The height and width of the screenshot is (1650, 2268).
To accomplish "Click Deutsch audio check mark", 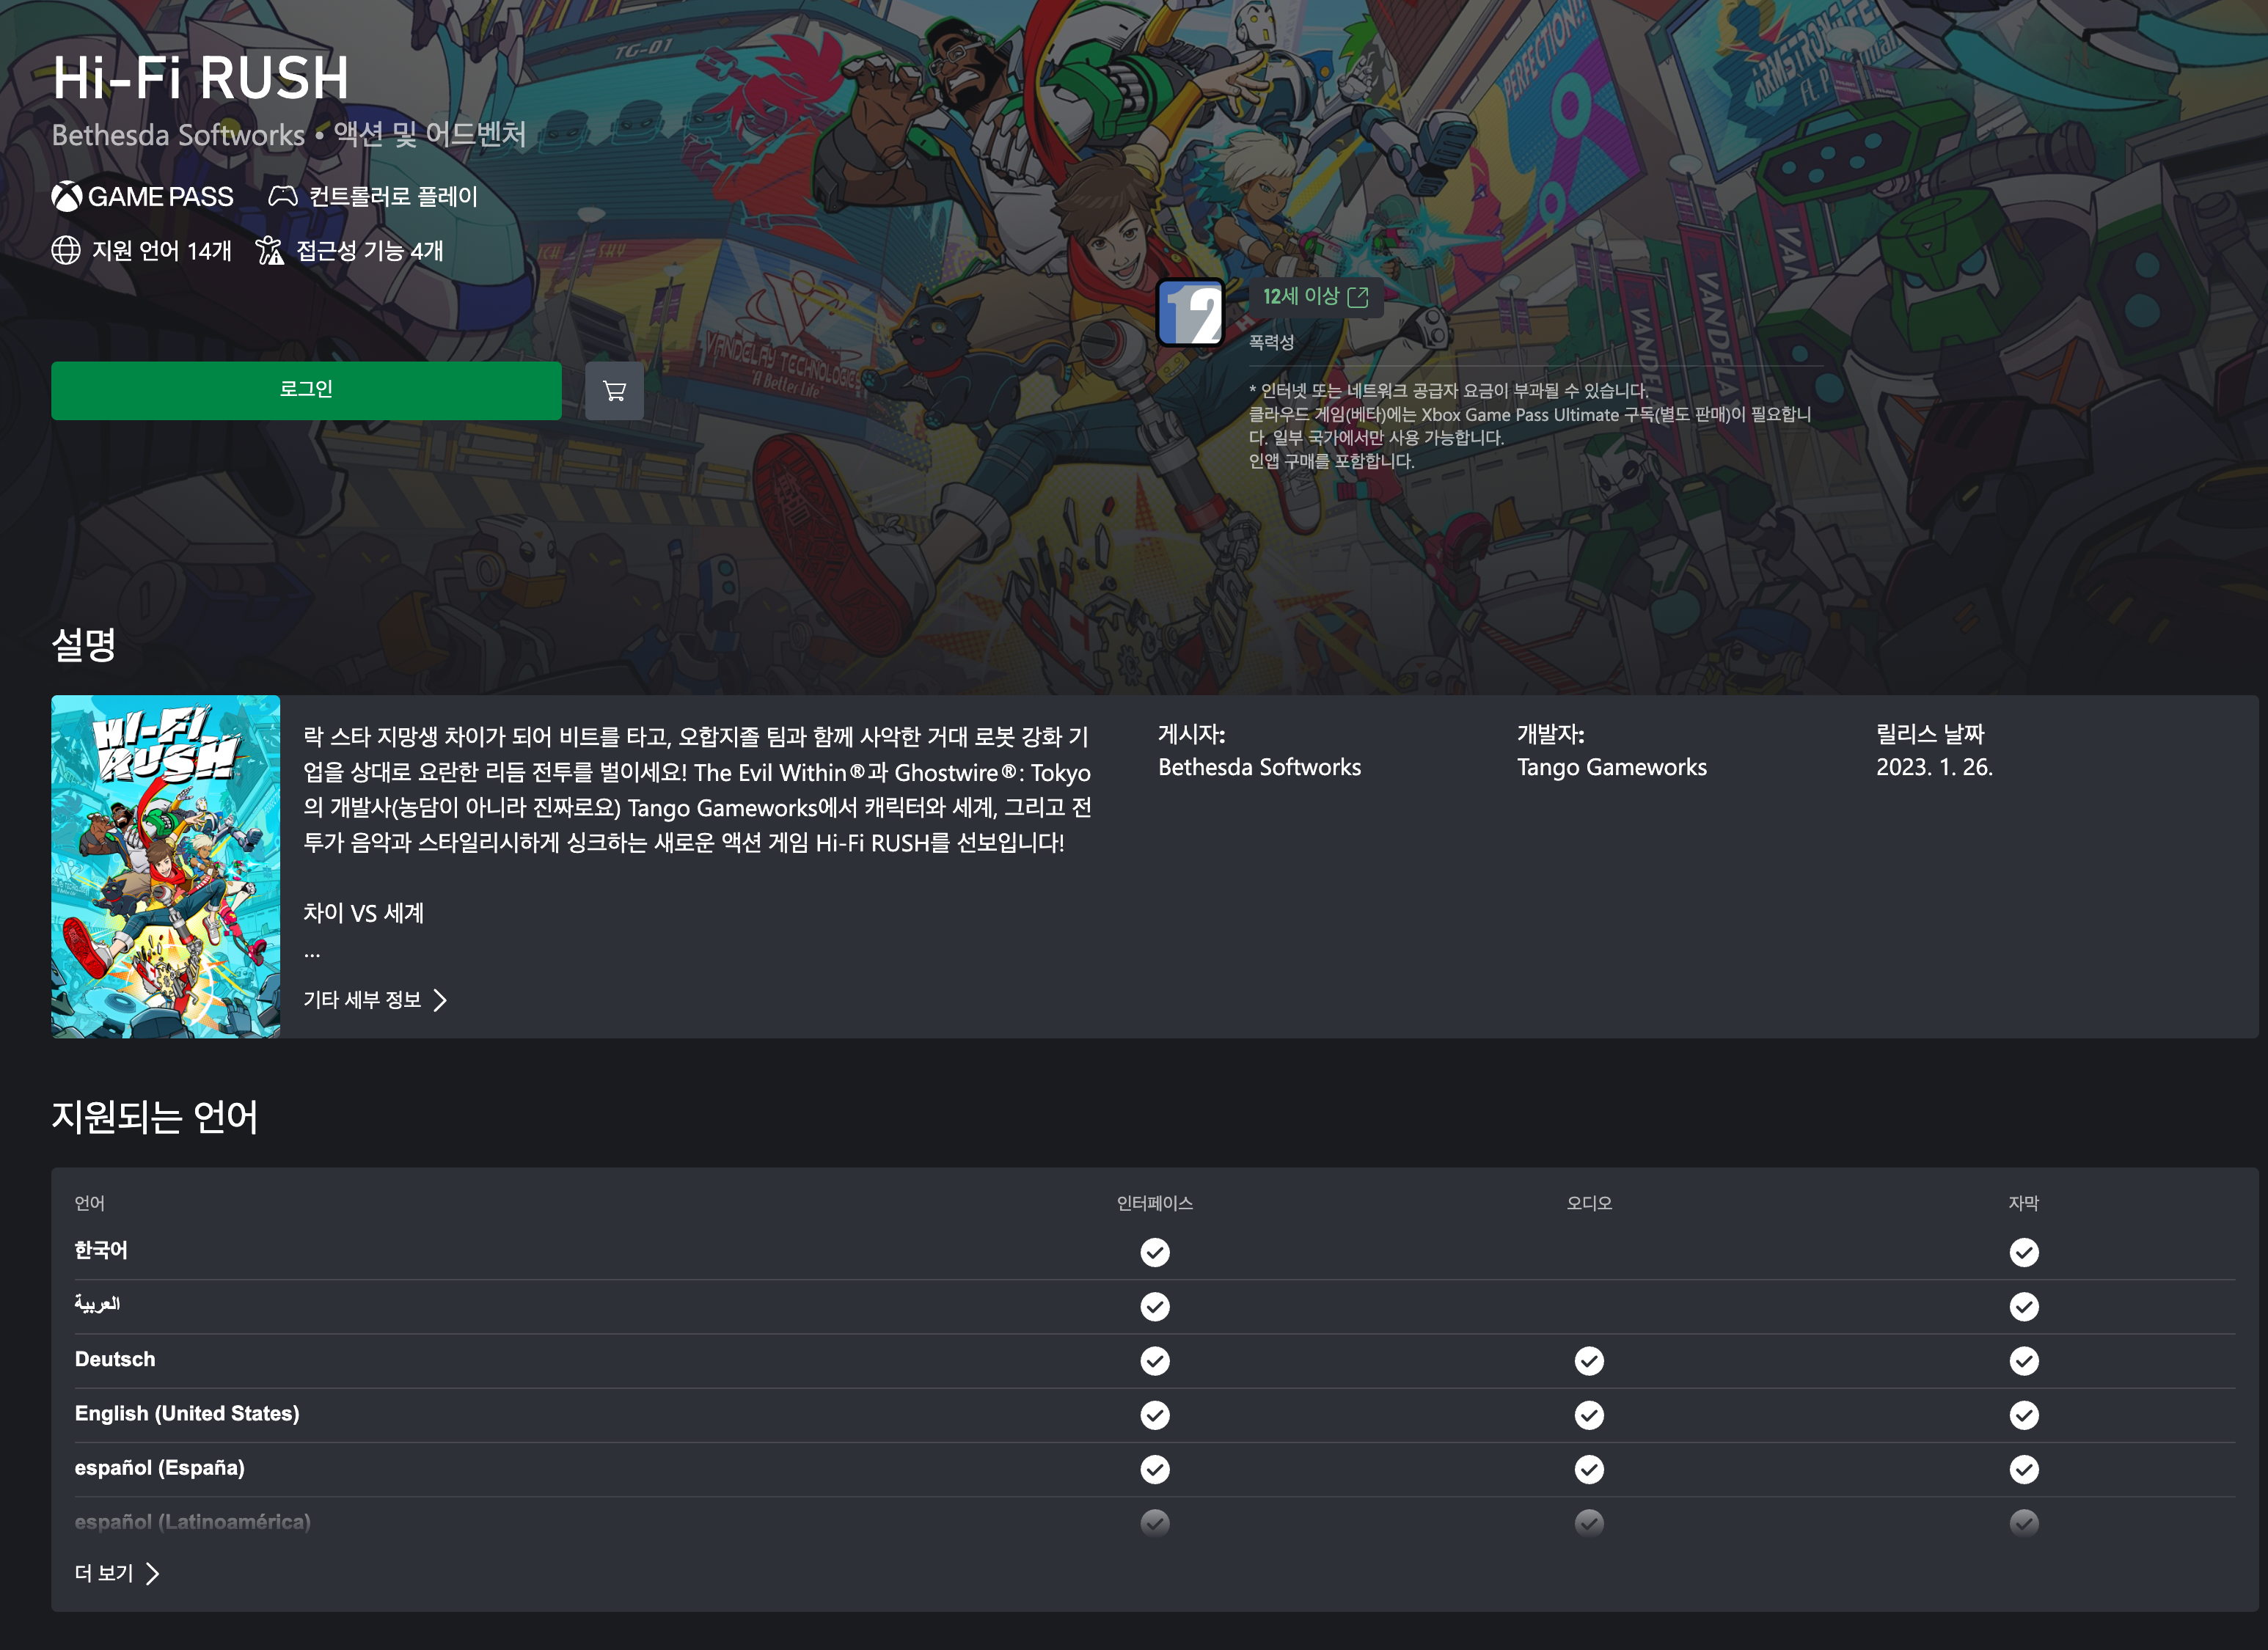I will (x=1589, y=1360).
